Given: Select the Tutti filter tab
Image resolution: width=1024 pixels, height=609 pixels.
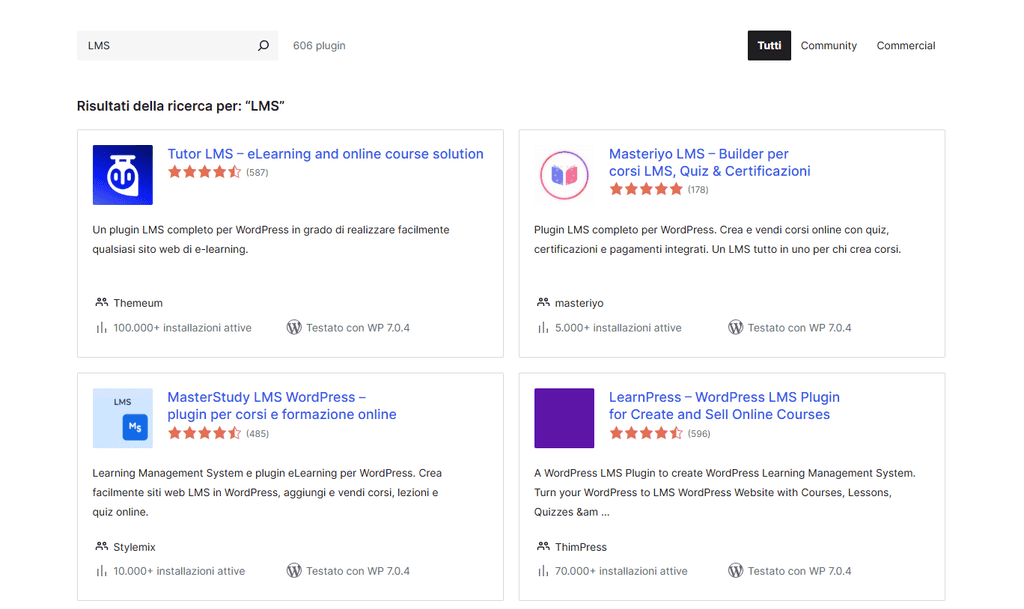Looking at the screenshot, I should click(769, 46).
